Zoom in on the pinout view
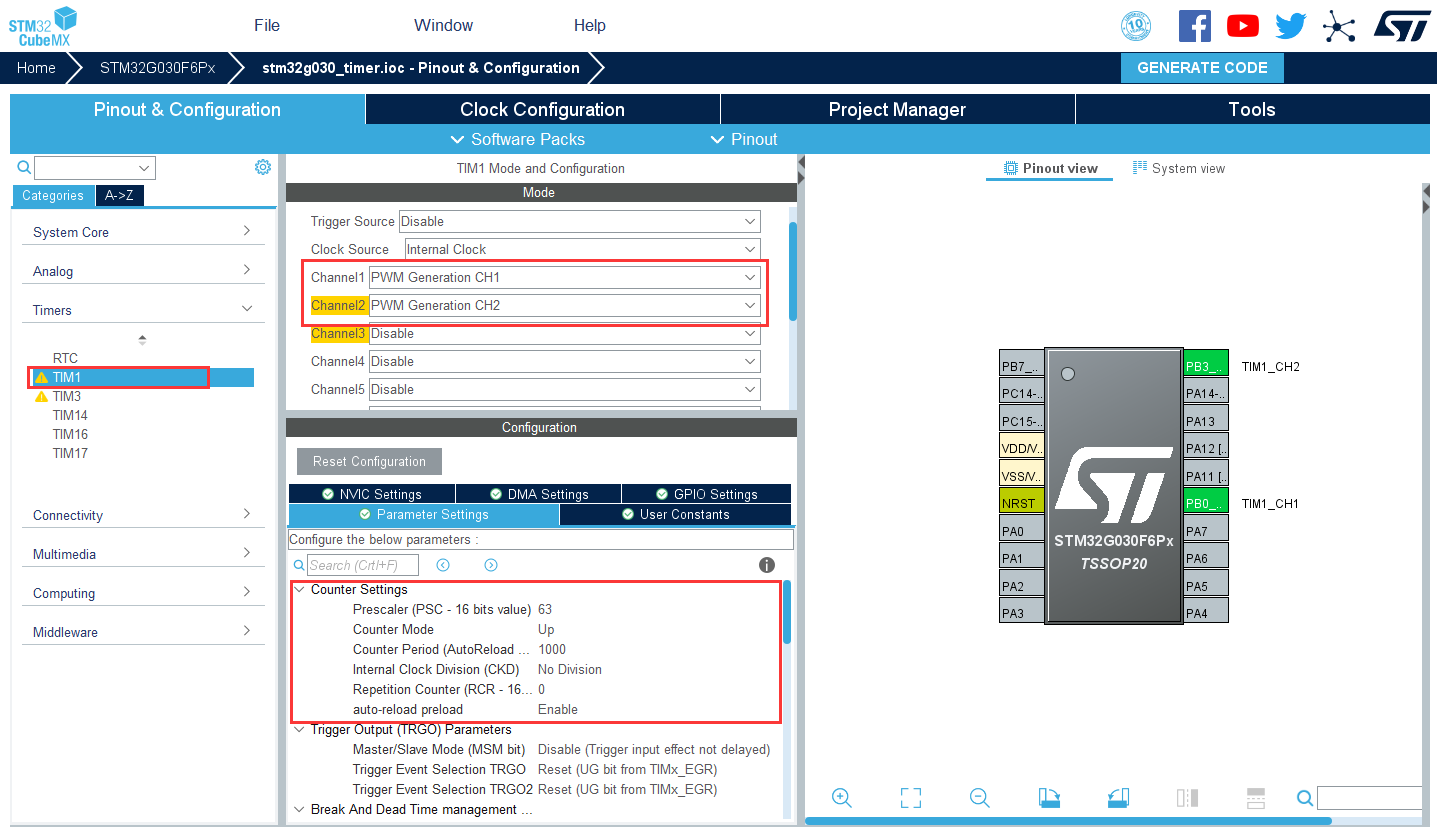 842,797
